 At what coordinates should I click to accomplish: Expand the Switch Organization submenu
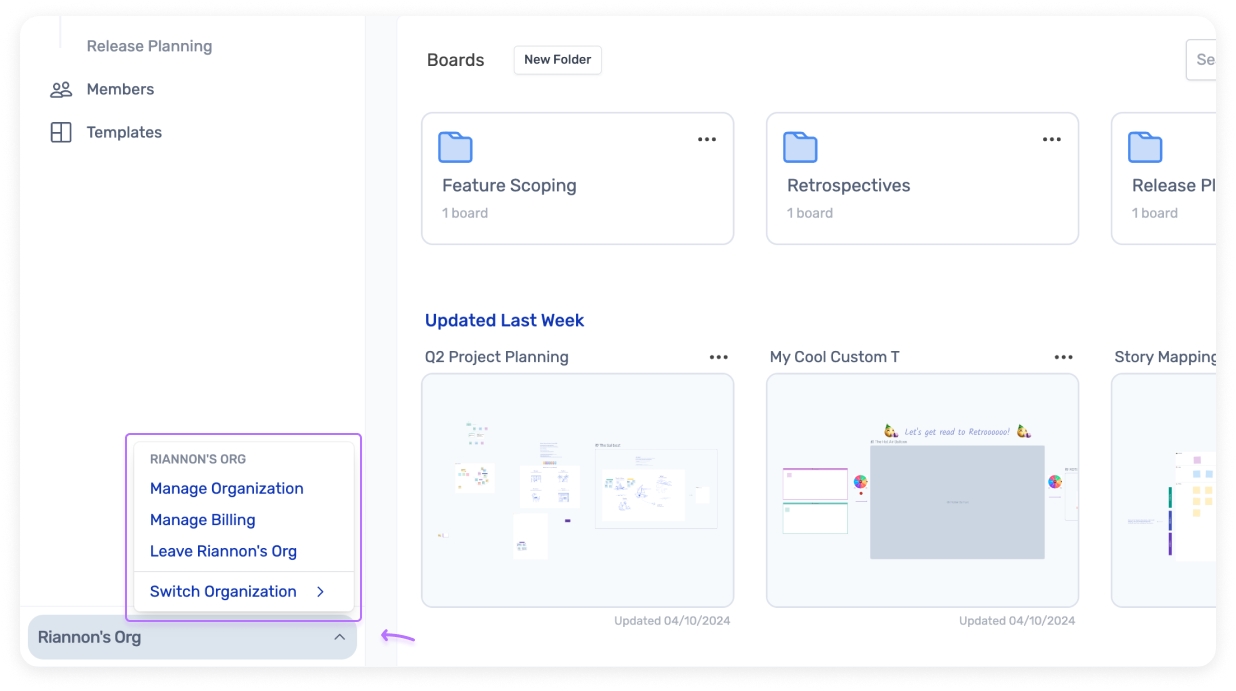coord(320,592)
